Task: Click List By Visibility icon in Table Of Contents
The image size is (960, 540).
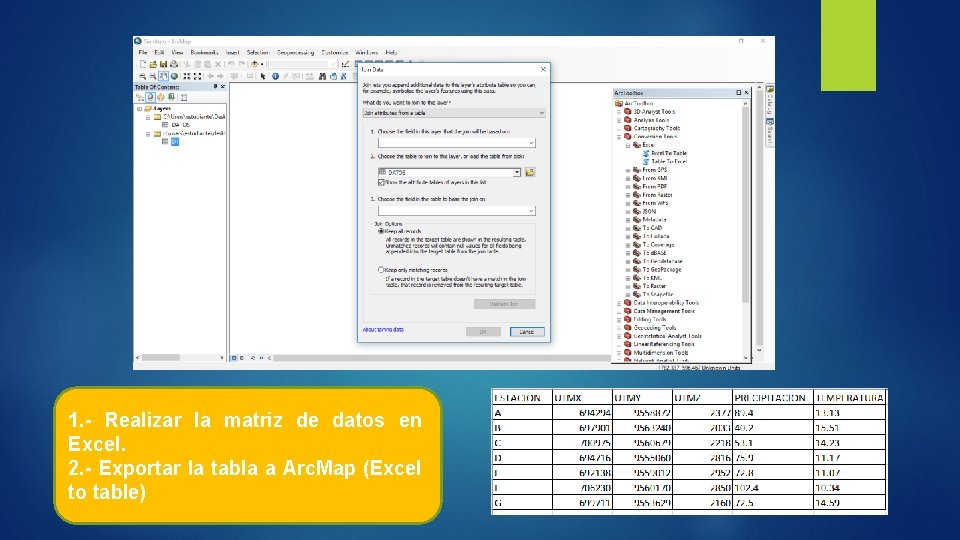Action: coord(160,97)
